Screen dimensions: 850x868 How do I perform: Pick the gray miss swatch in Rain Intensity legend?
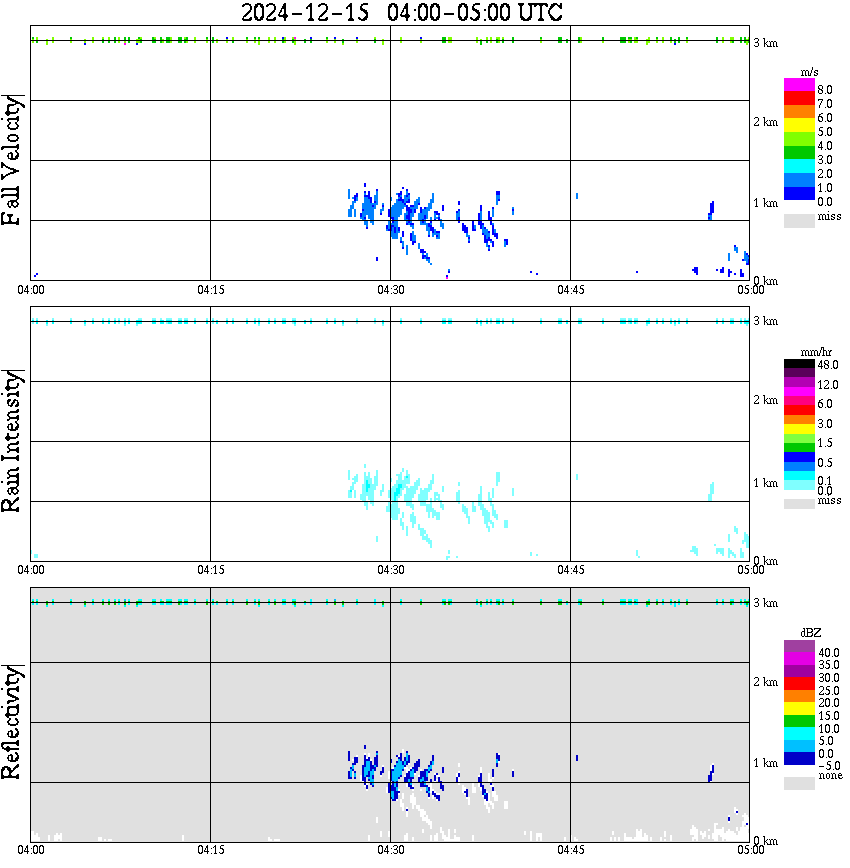pyautogui.click(x=799, y=504)
